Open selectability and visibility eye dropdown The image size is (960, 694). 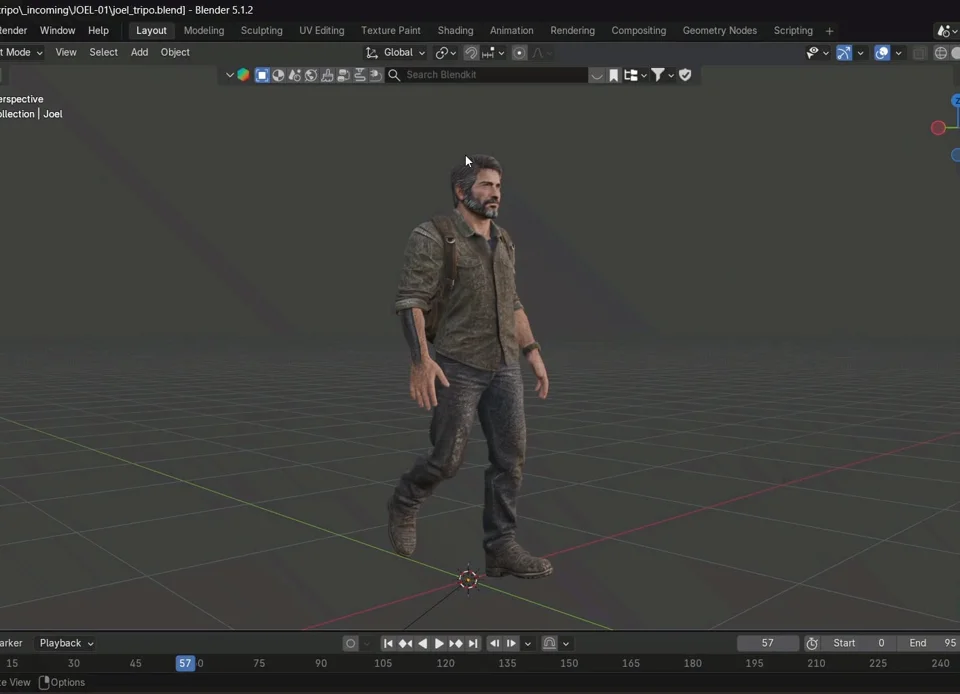click(817, 53)
